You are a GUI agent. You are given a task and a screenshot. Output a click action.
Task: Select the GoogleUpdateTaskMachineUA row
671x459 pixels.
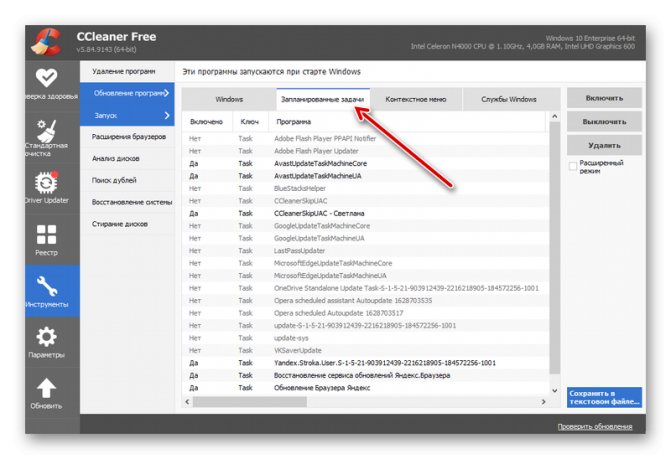click(x=366, y=238)
